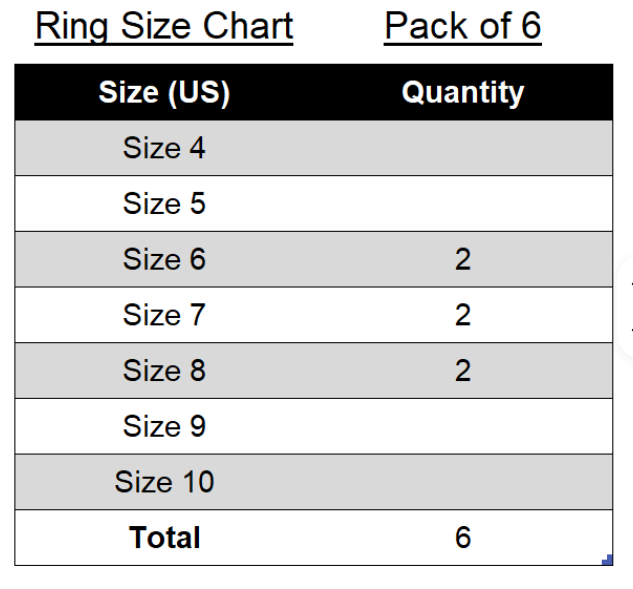Click the quantity 2 in Size 6 row
This screenshot has height=589, width=633.
pyautogui.click(x=463, y=259)
